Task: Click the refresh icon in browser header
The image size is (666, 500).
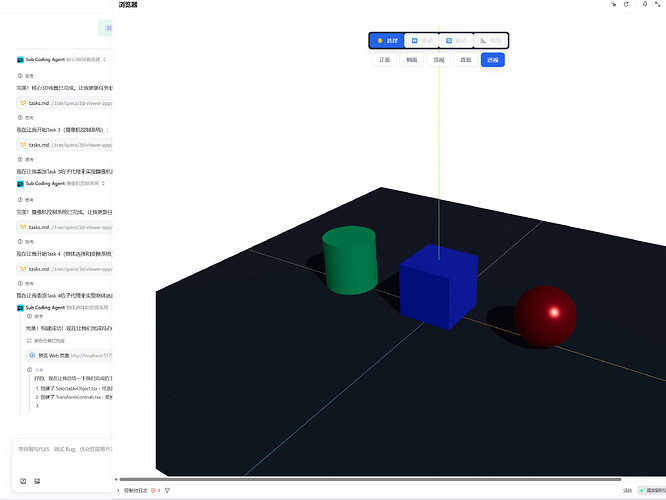Action: click(x=626, y=4)
